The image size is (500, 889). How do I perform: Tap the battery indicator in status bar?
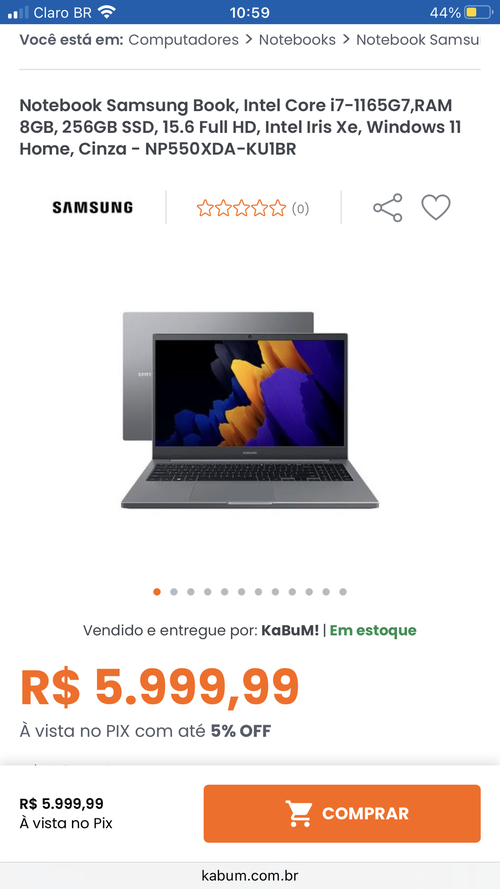click(478, 12)
